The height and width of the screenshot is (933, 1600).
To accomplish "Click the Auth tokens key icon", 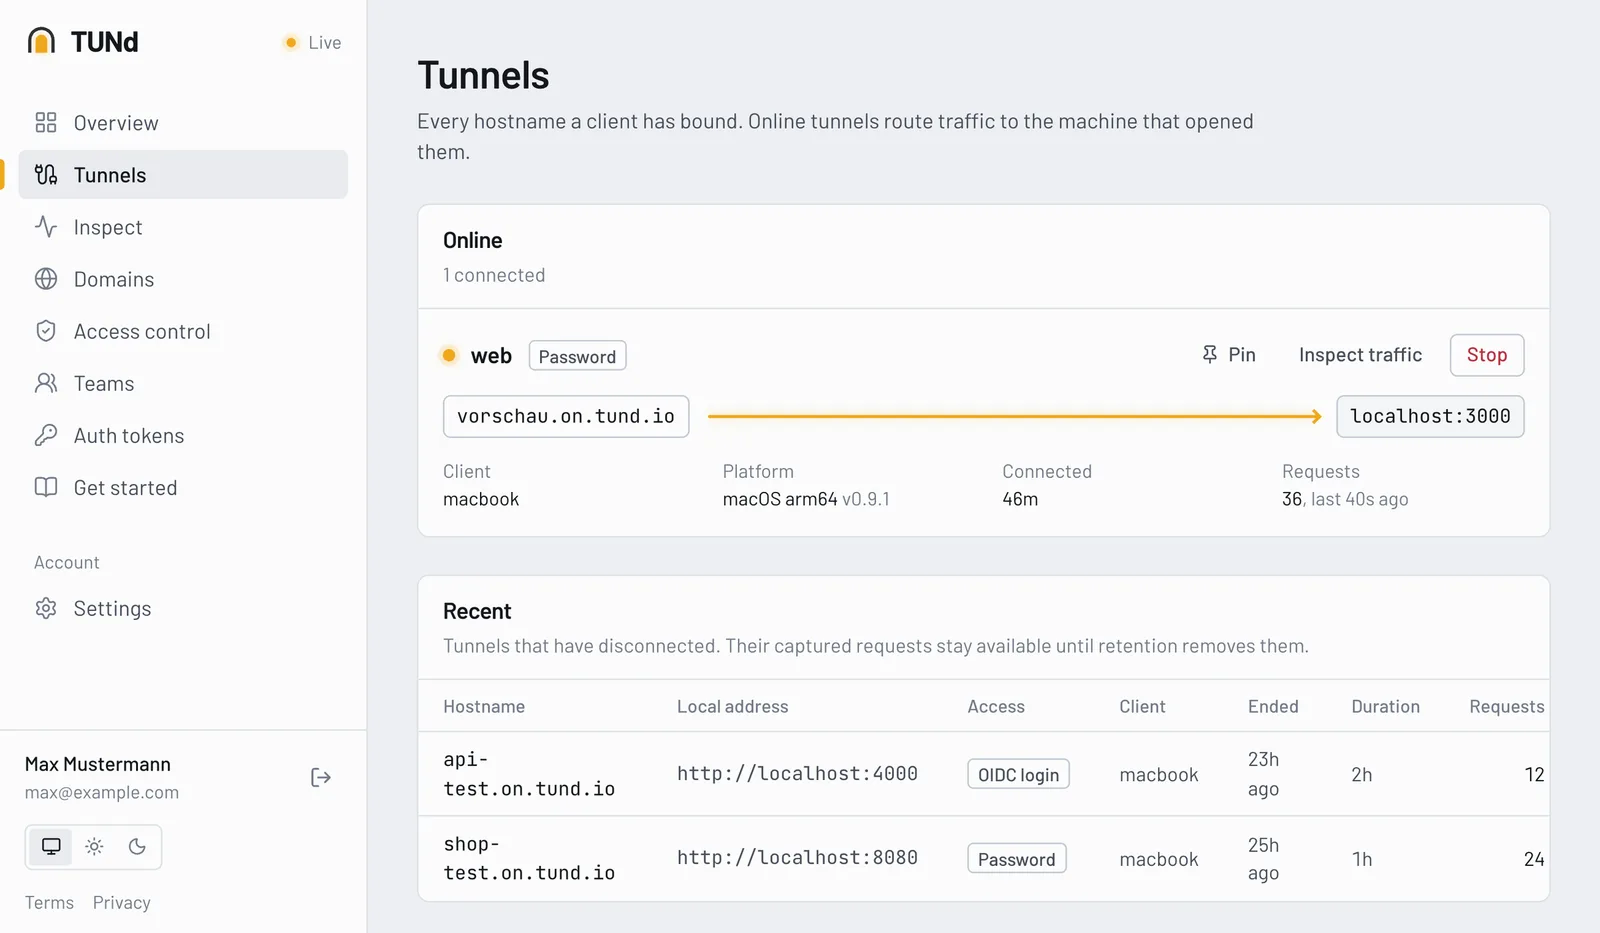I will (46, 435).
